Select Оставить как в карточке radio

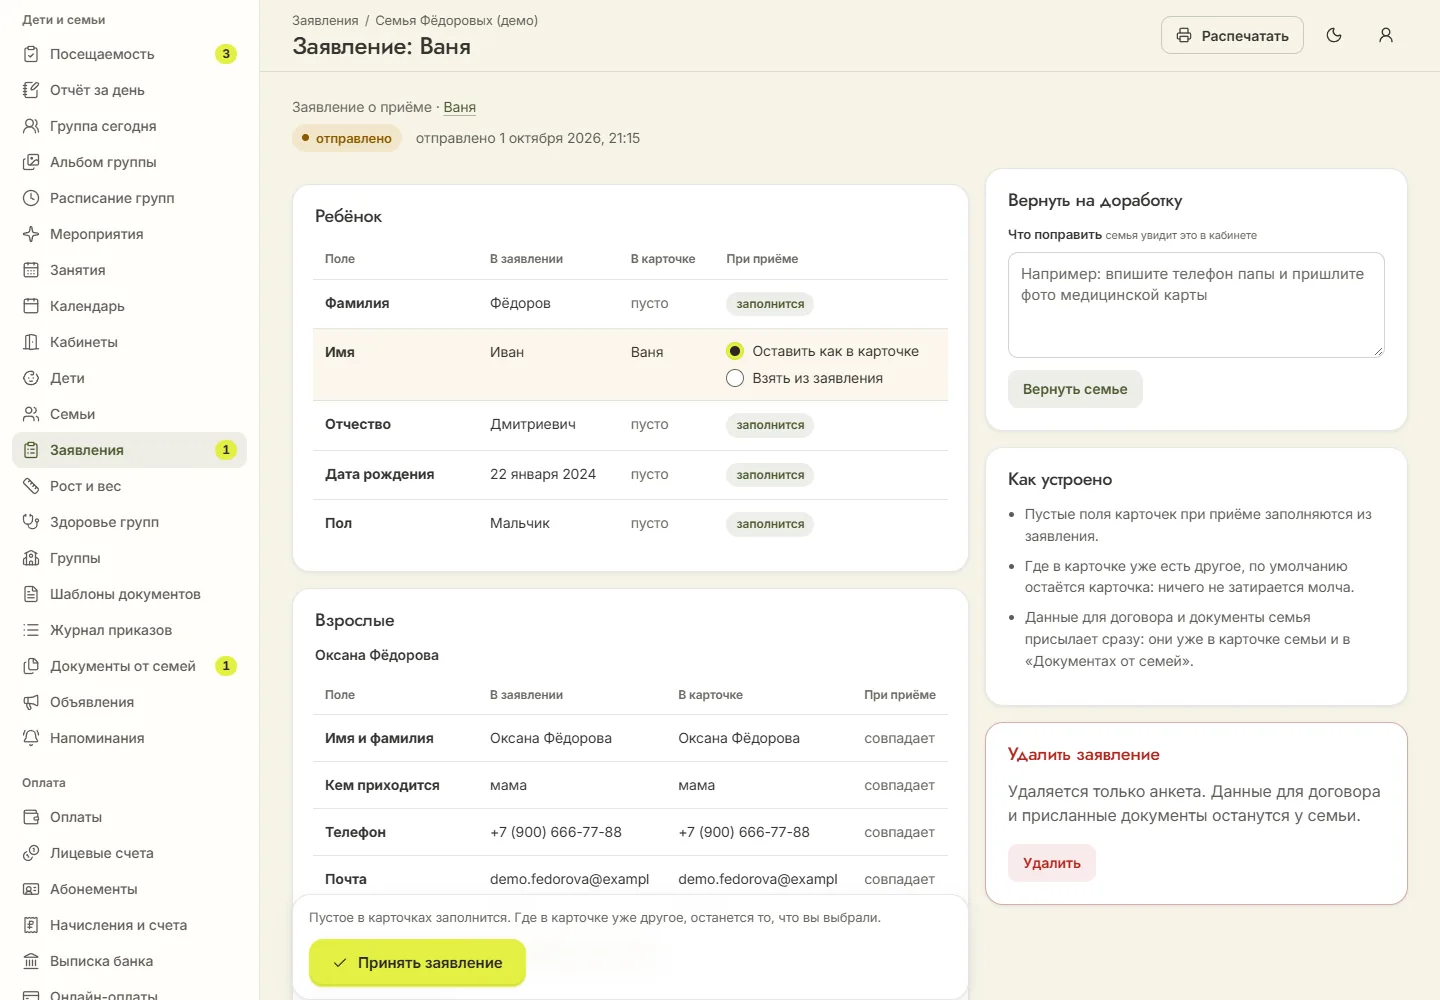pos(735,351)
